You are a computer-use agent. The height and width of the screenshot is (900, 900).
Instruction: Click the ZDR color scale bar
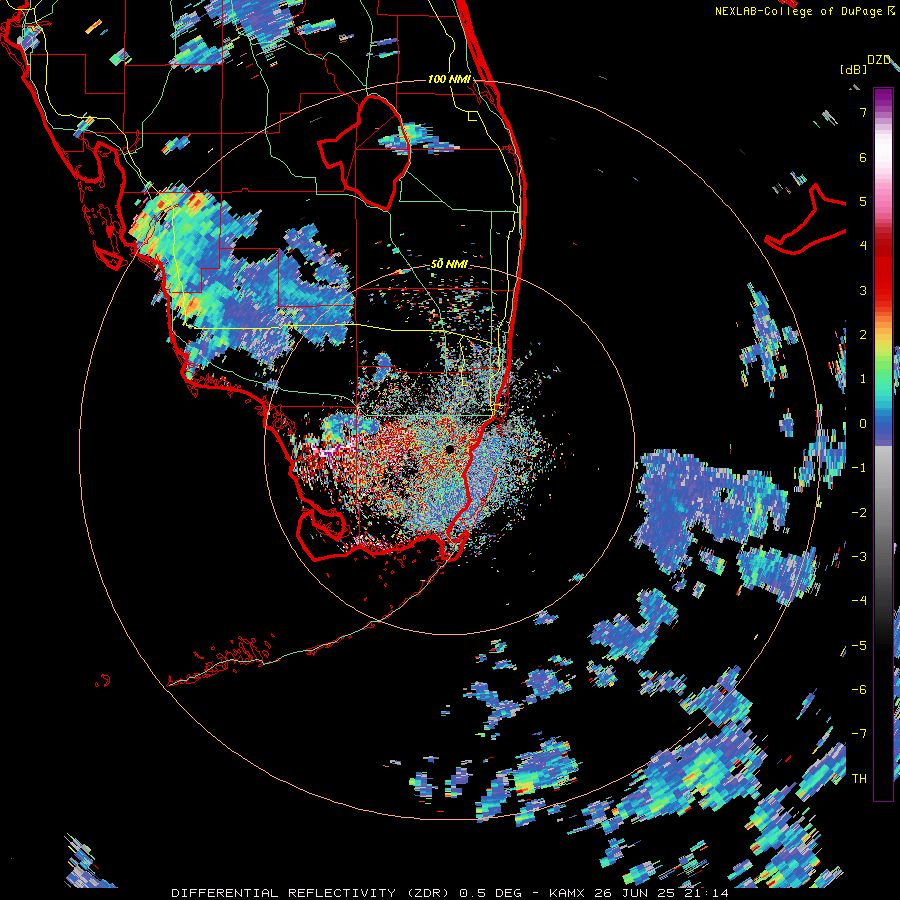883,444
